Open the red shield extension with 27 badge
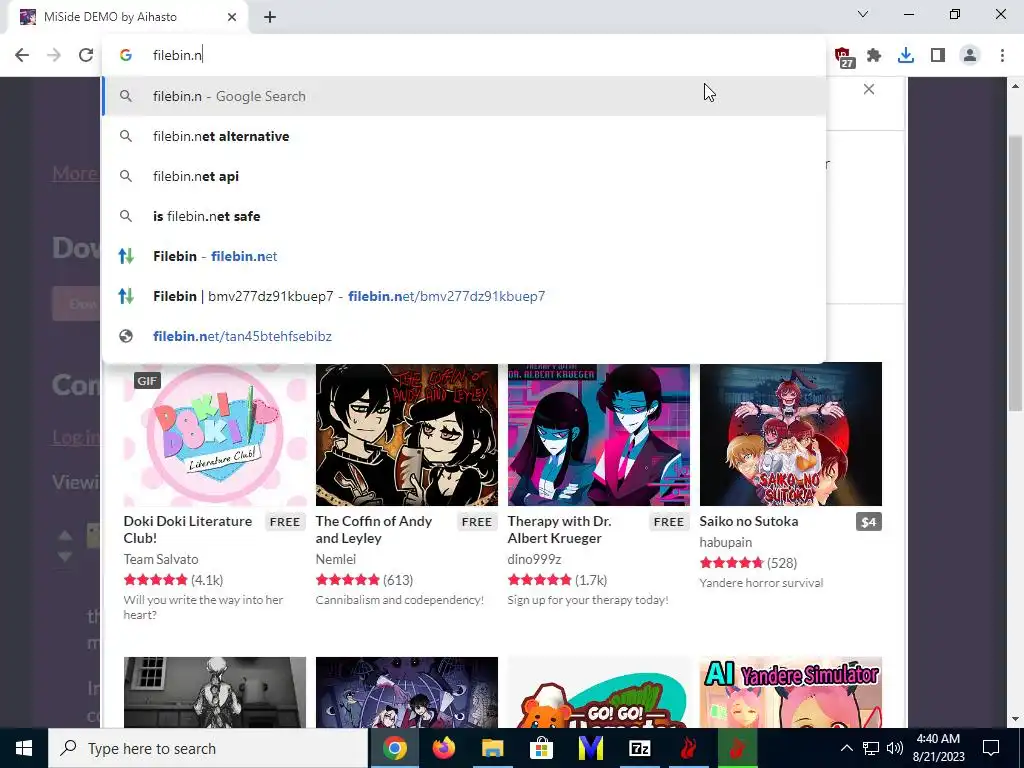Viewport: 1024px width, 768px height. (x=844, y=57)
